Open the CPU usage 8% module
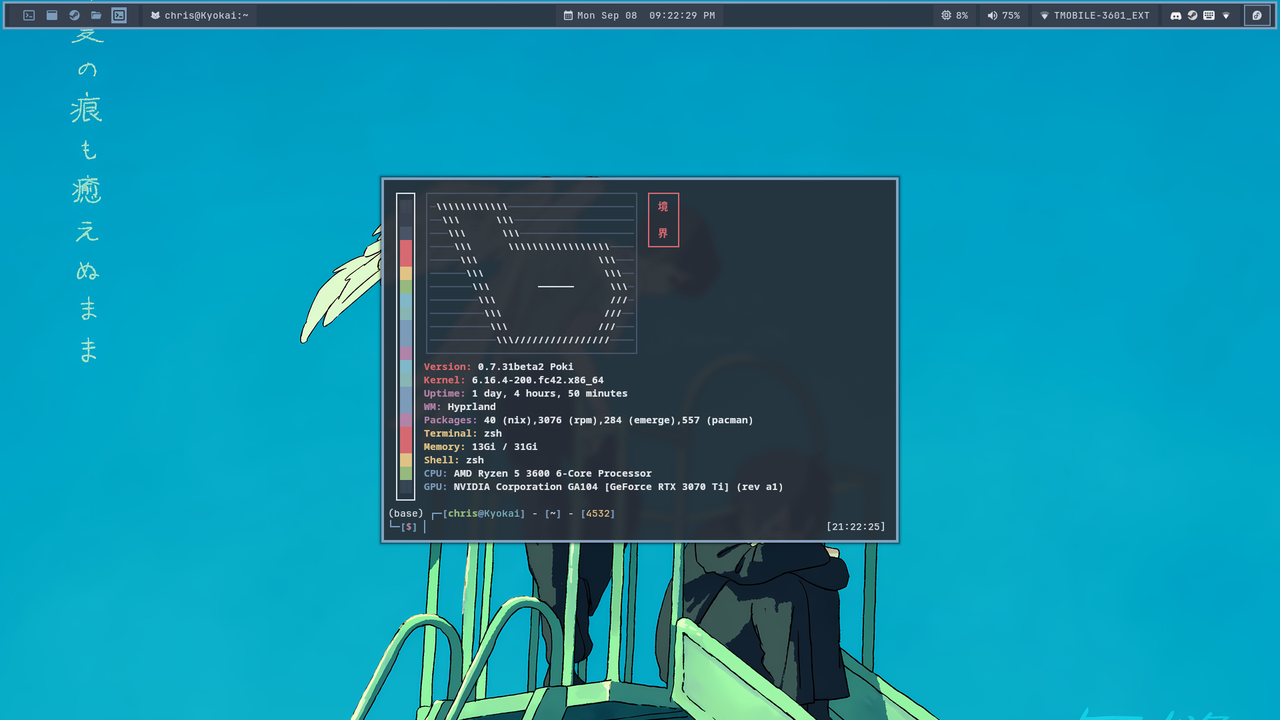The width and height of the screenshot is (1280, 720). (955, 15)
